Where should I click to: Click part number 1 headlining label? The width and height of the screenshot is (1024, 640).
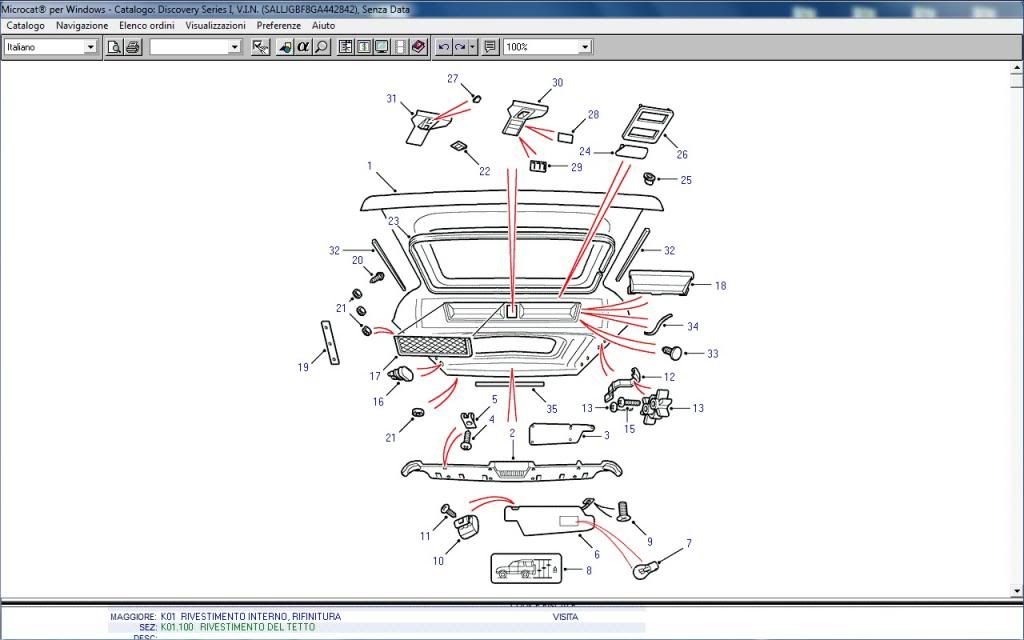point(369,165)
